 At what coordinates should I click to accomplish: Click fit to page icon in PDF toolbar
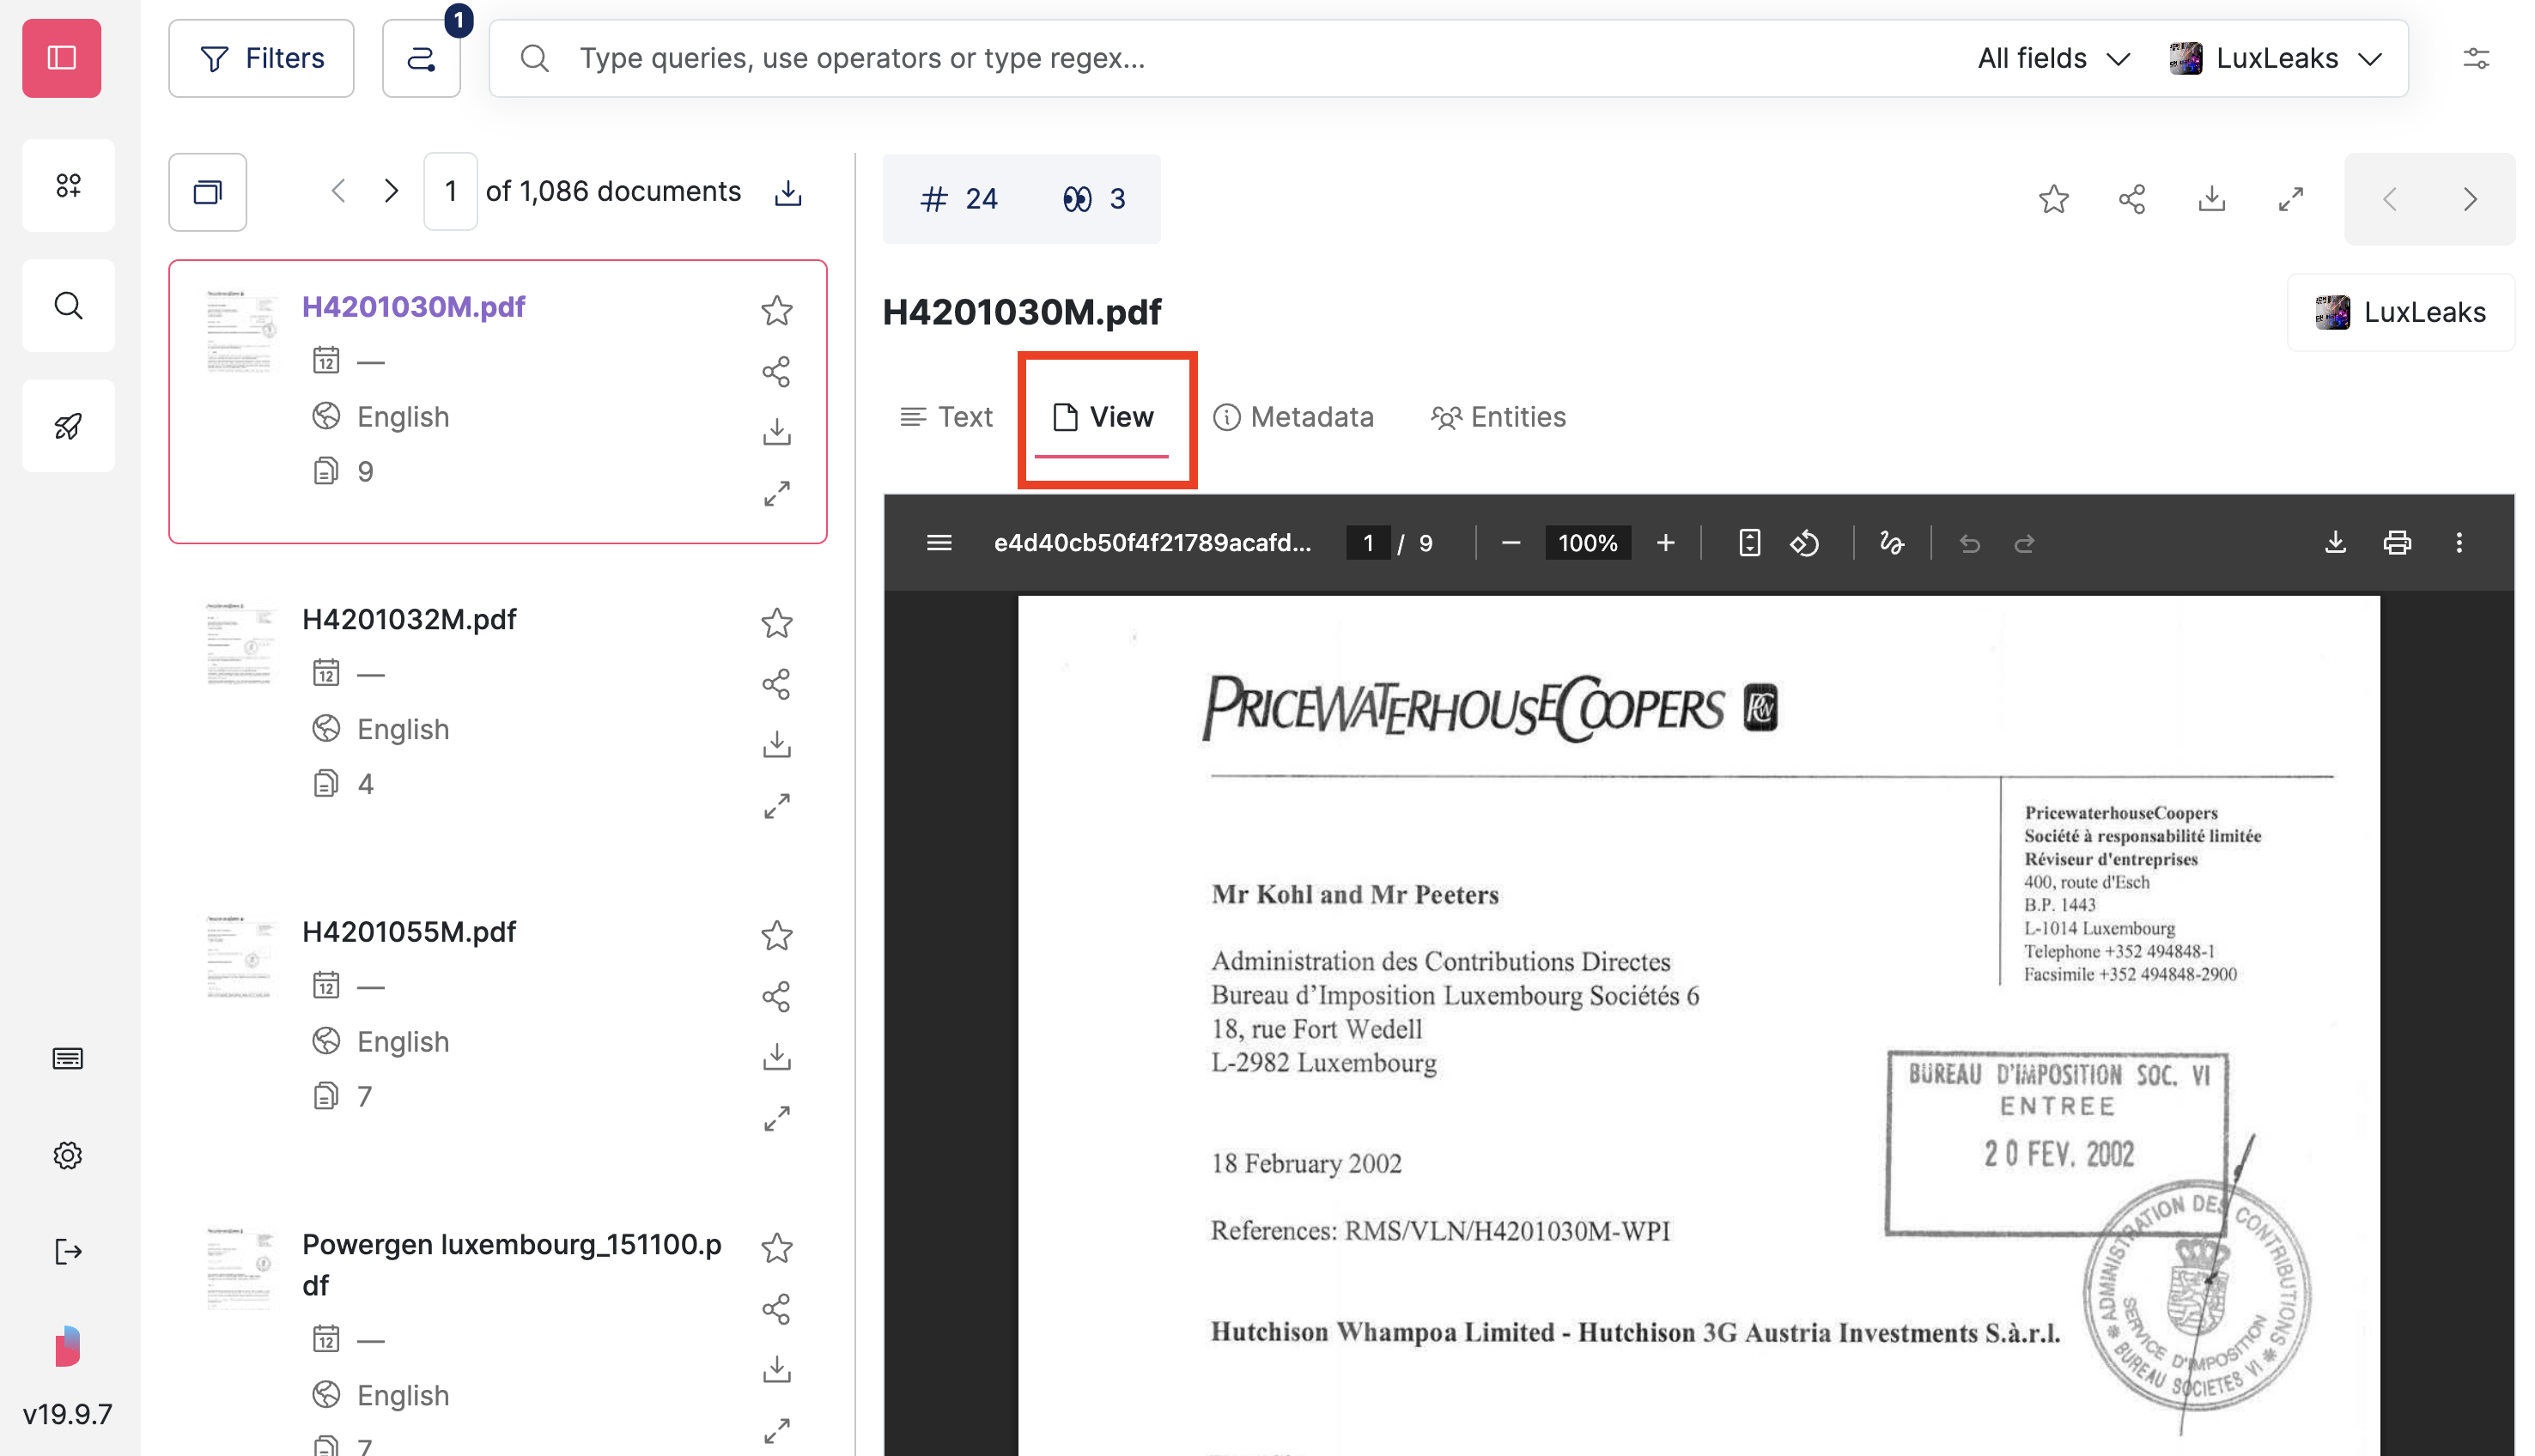coord(1749,543)
